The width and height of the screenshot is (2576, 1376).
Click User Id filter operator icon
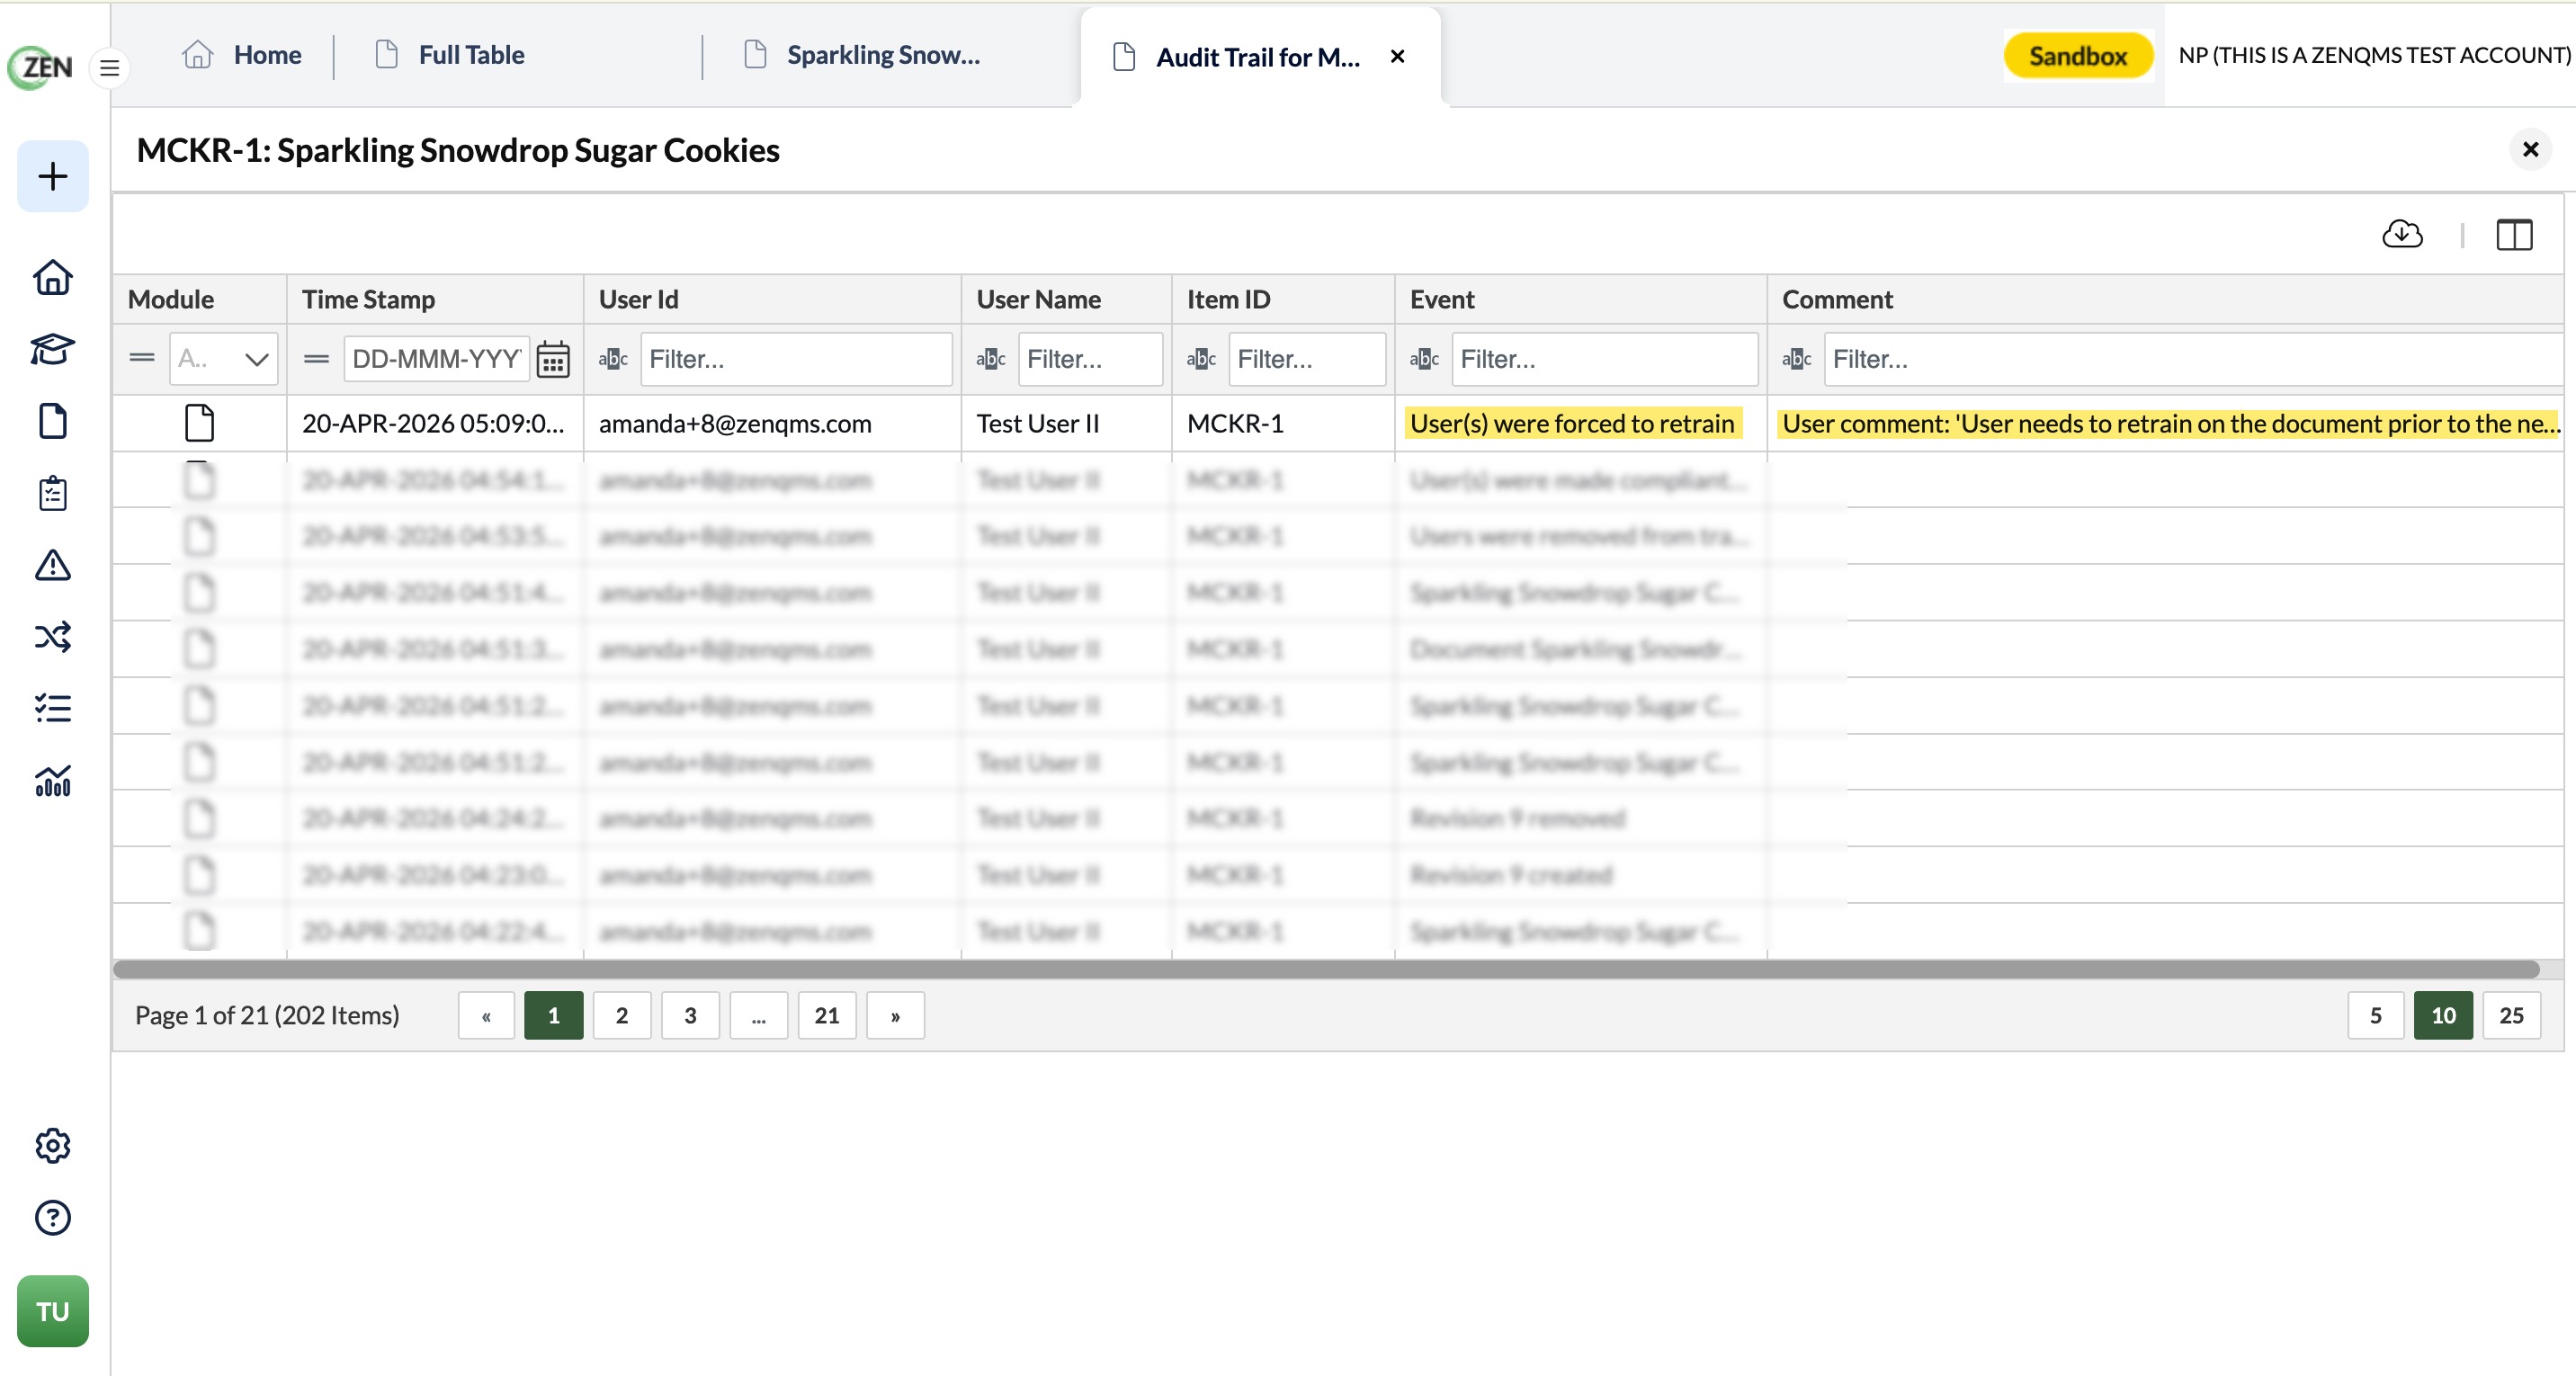[613, 359]
